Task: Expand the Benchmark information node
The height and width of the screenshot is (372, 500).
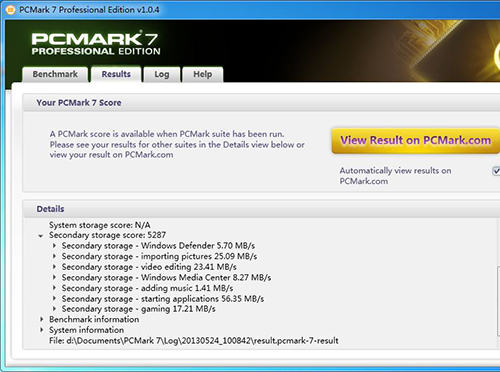Action: coord(42,319)
